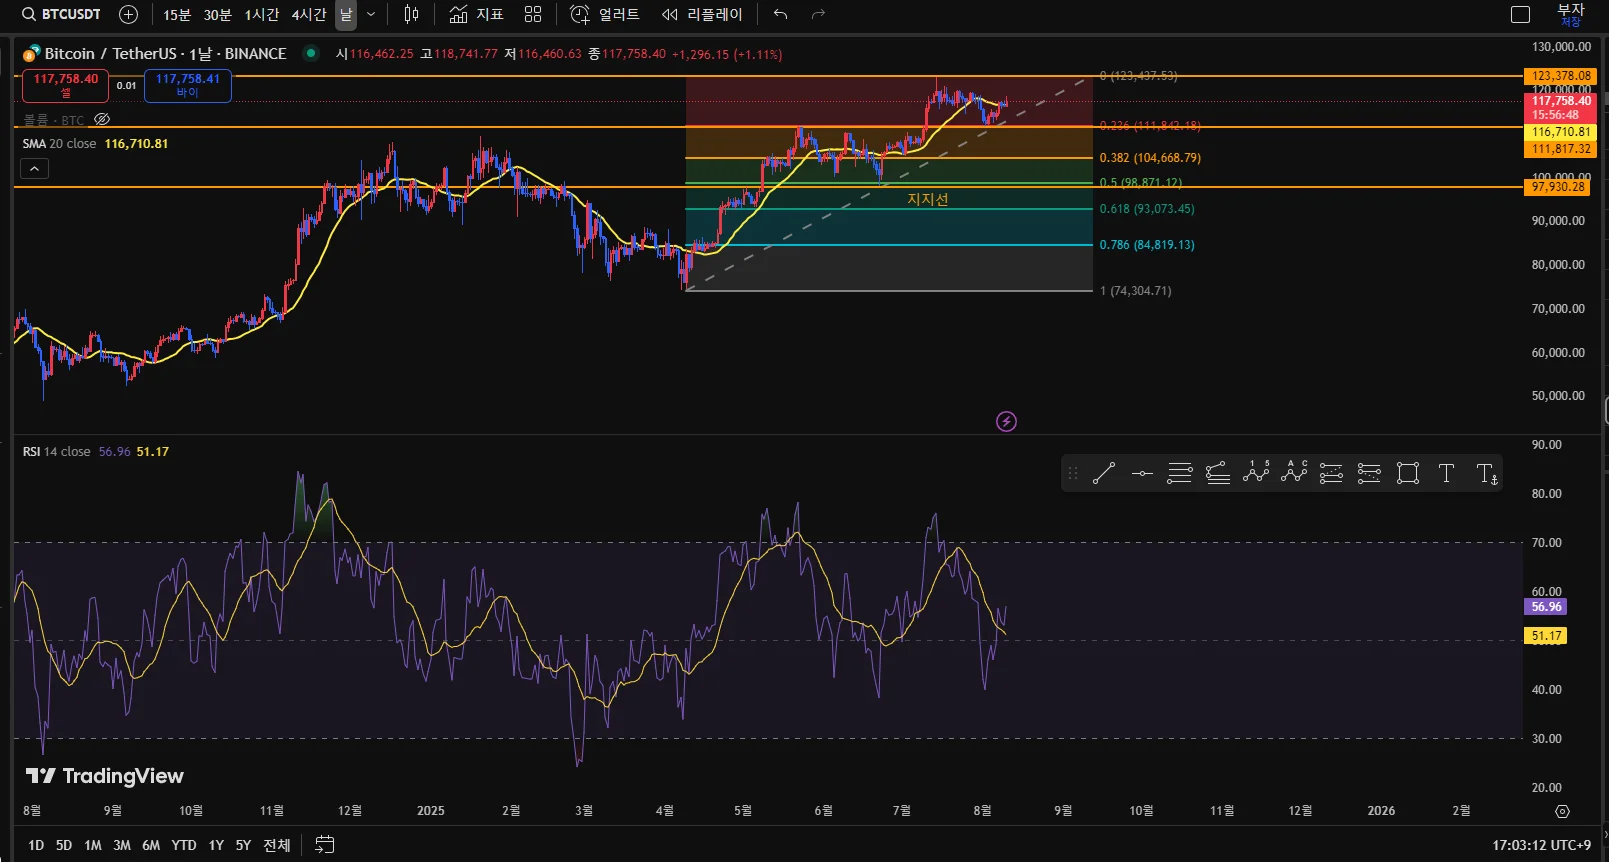Expand the timeframe dropdown arrow
This screenshot has height=862, width=1609.
point(371,14)
